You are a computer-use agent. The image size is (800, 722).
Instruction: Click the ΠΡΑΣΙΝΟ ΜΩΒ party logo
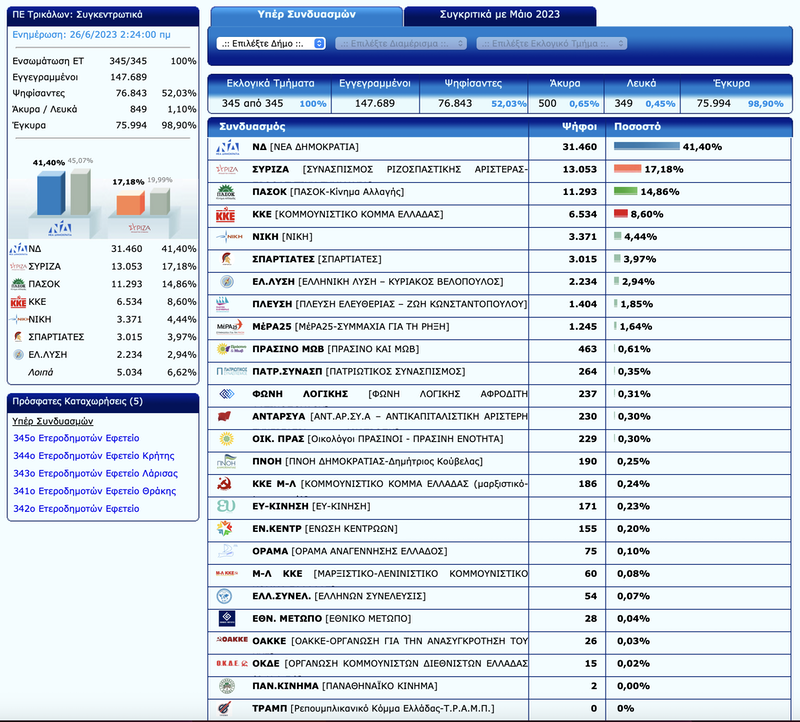point(231,349)
